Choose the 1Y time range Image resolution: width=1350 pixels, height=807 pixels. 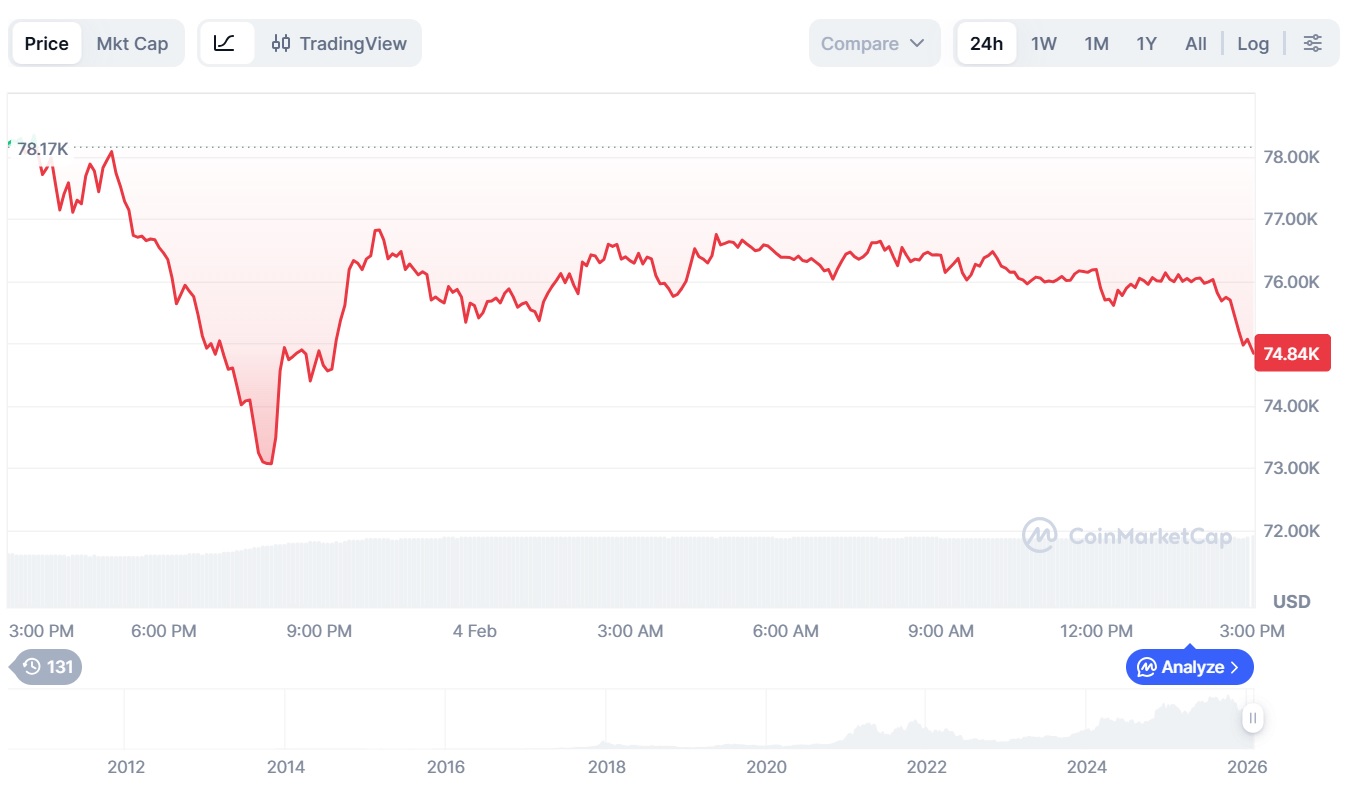point(1146,43)
